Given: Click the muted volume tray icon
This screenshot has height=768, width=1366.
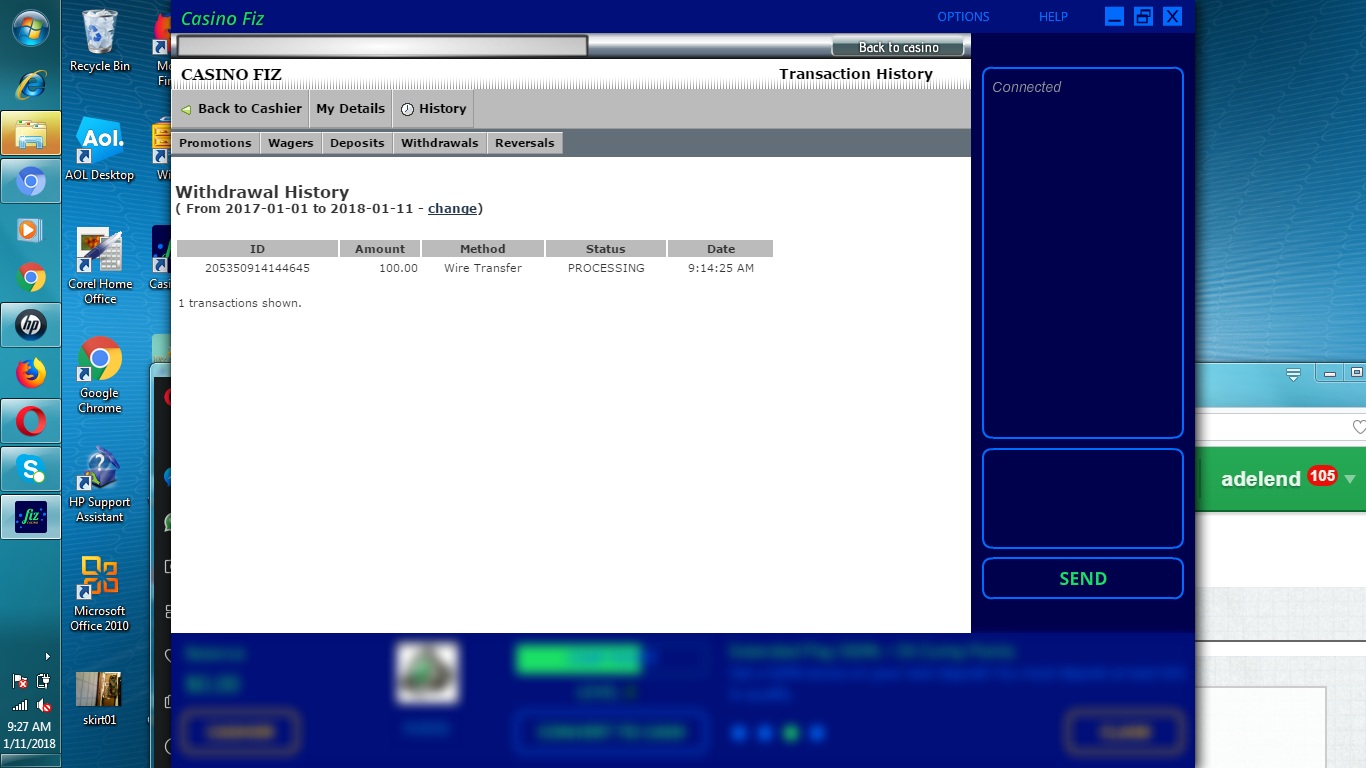Looking at the screenshot, I should pyautogui.click(x=43, y=705).
